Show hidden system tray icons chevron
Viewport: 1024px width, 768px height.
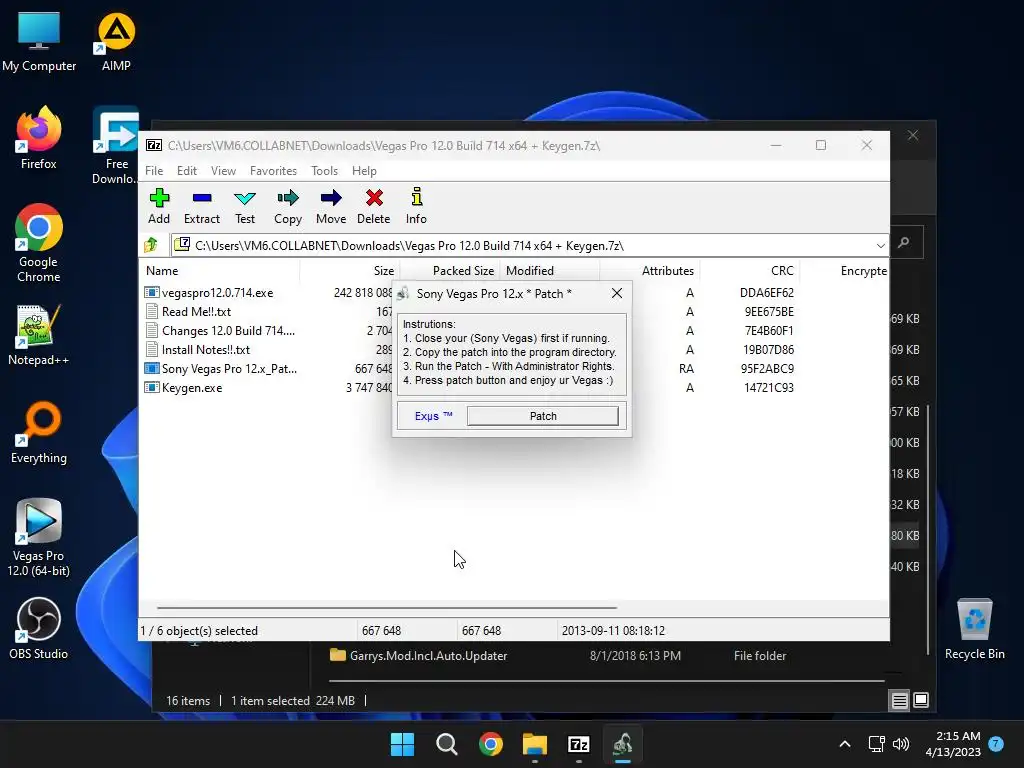(x=844, y=744)
